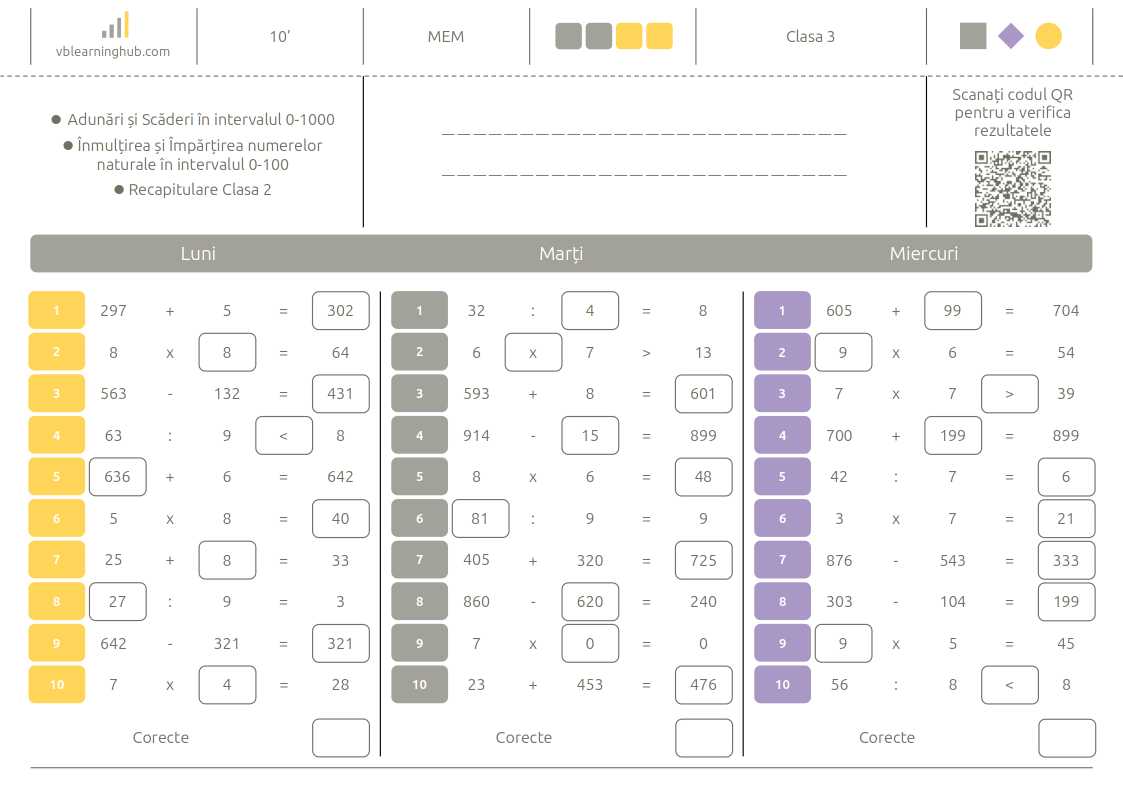Open the vblearninghub.com link
The width and height of the screenshot is (1123, 794).
114,51
